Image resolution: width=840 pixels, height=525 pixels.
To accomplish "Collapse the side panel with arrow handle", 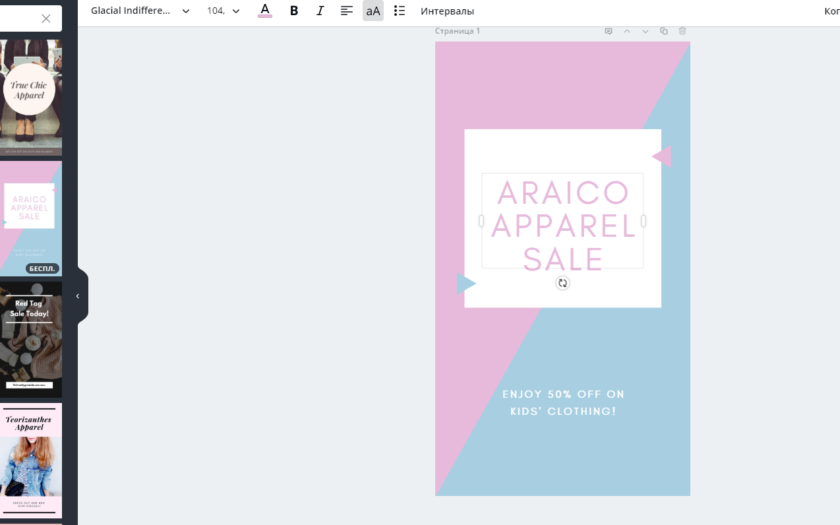I will (78, 296).
